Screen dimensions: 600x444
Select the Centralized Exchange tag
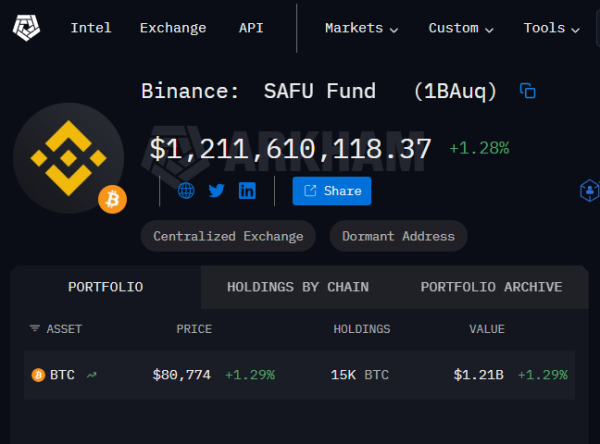[228, 236]
